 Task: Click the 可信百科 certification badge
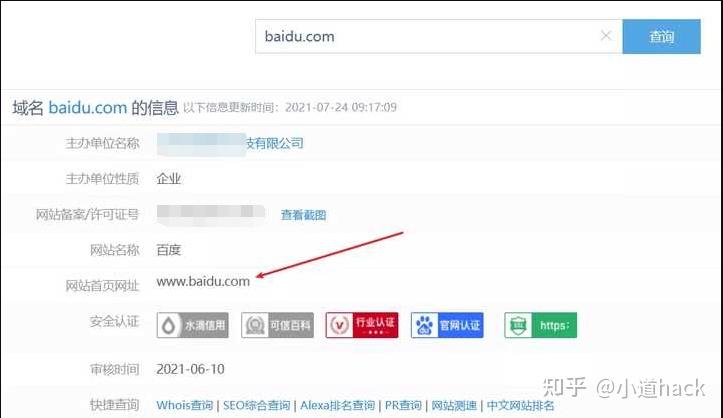point(277,325)
